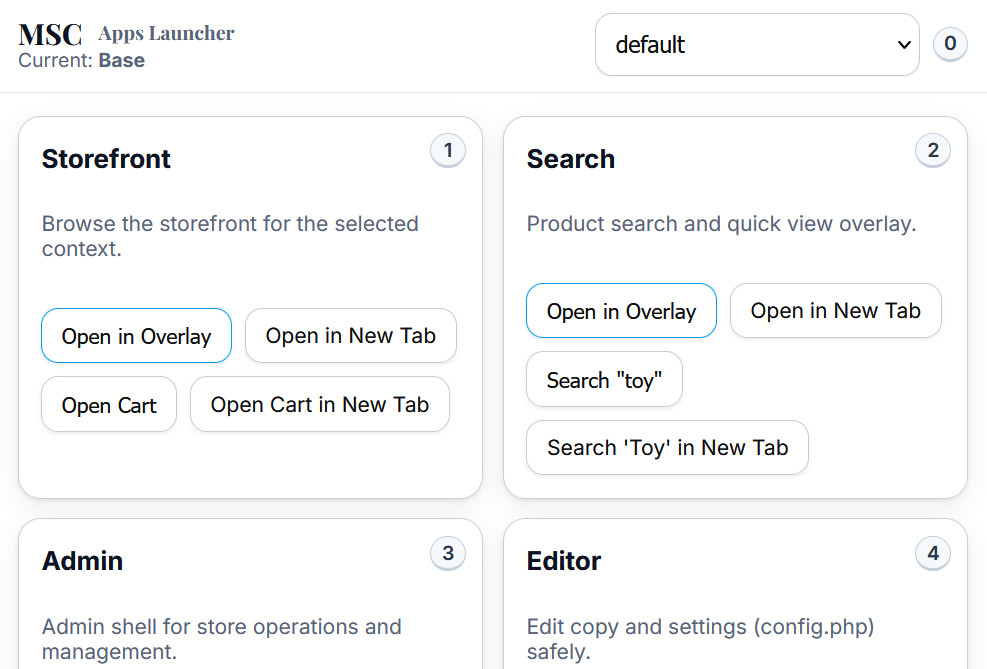Screen dimensions: 987x669
Task: Select the Admin card heading
Action: click(82, 561)
